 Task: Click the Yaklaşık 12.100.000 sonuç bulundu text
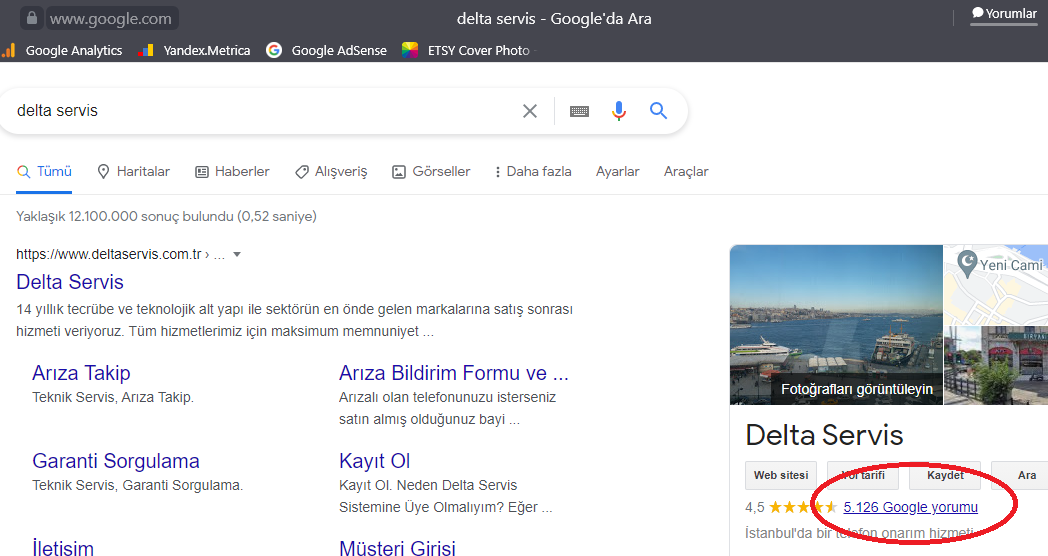pos(166,217)
